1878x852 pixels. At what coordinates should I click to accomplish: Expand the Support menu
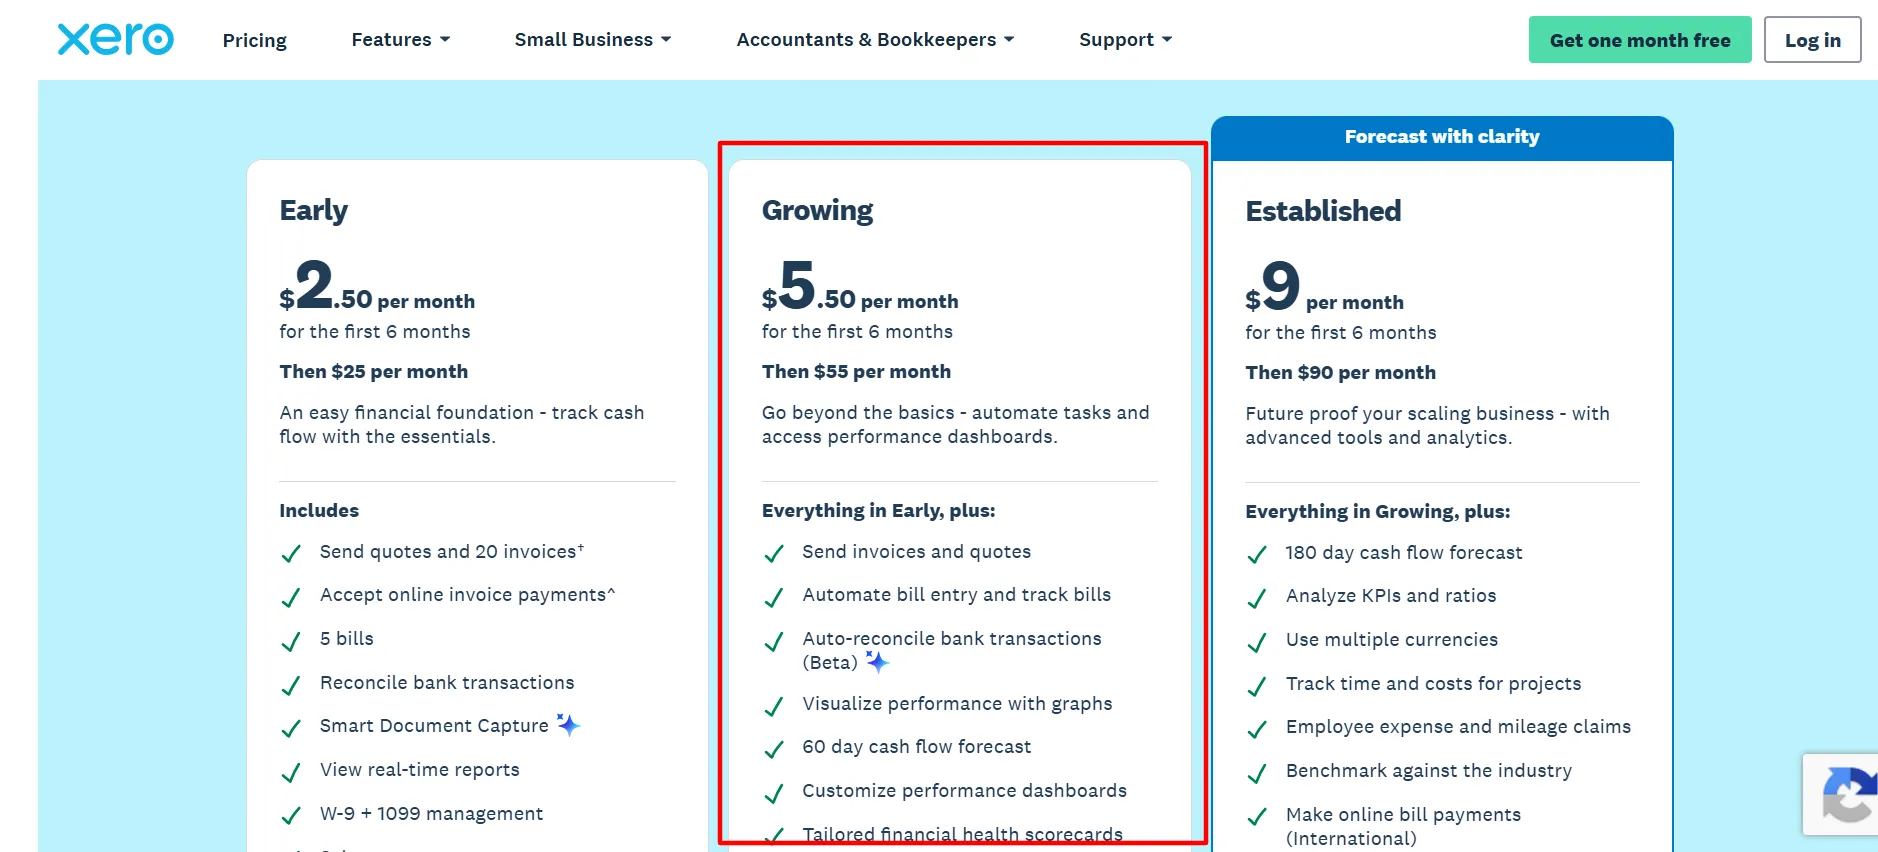pyautogui.click(x=1125, y=40)
